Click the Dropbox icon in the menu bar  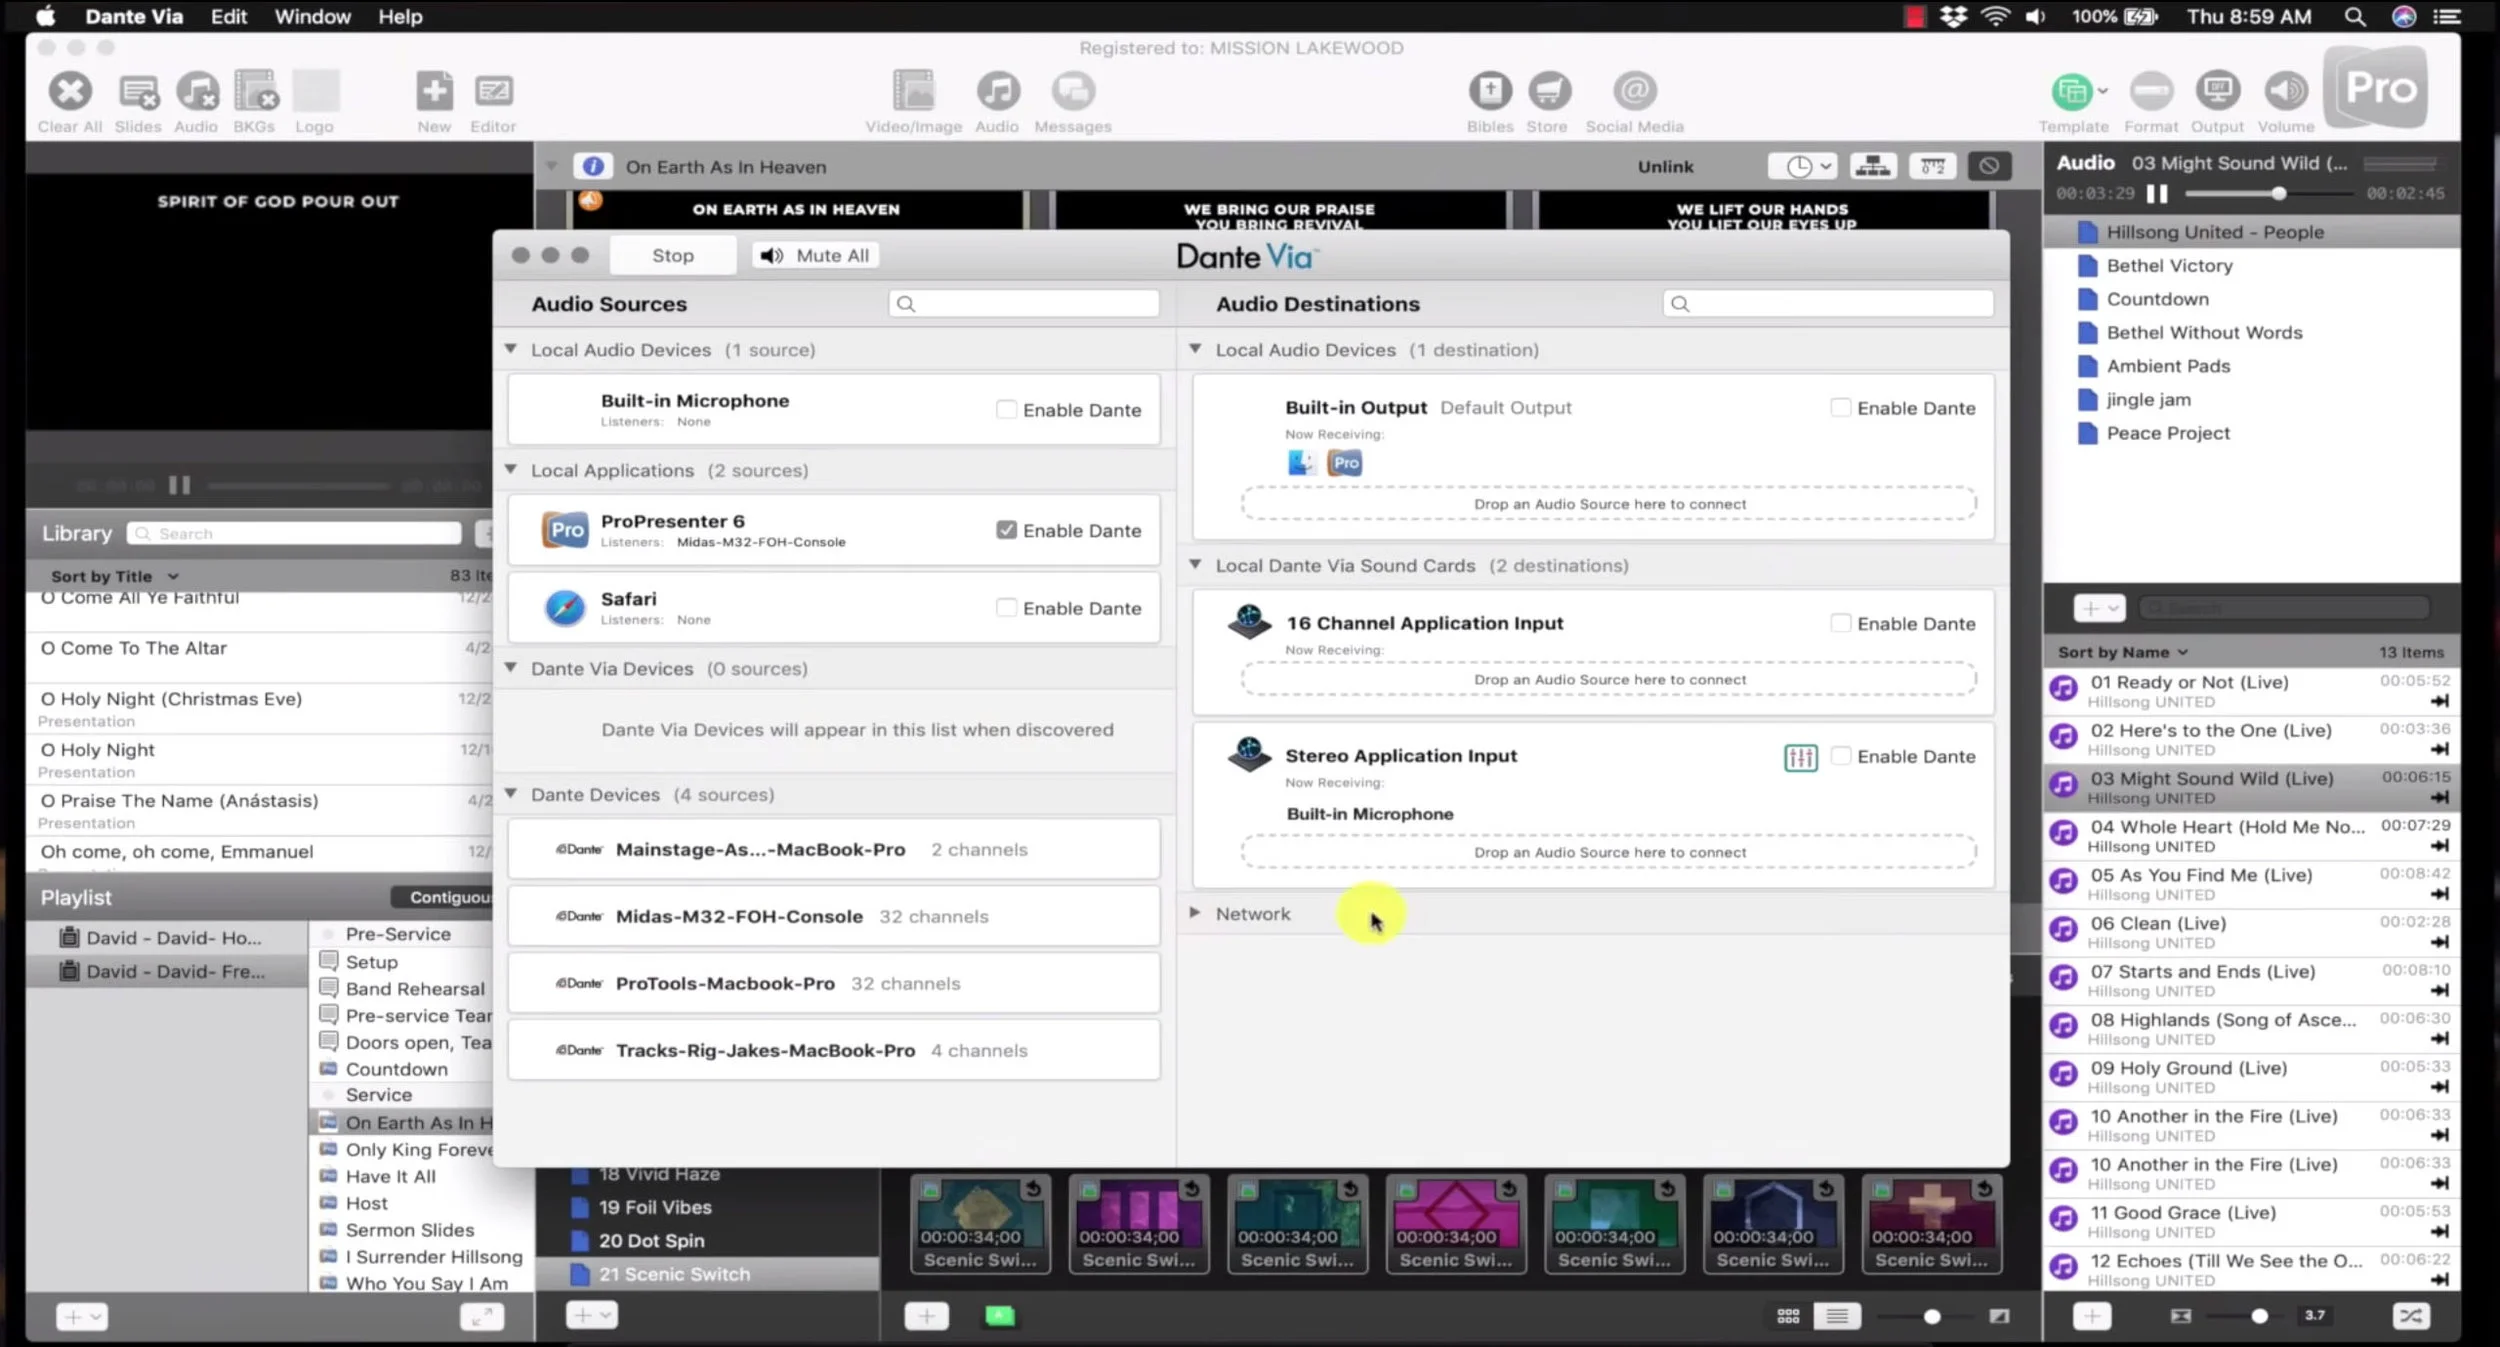click(x=1953, y=16)
